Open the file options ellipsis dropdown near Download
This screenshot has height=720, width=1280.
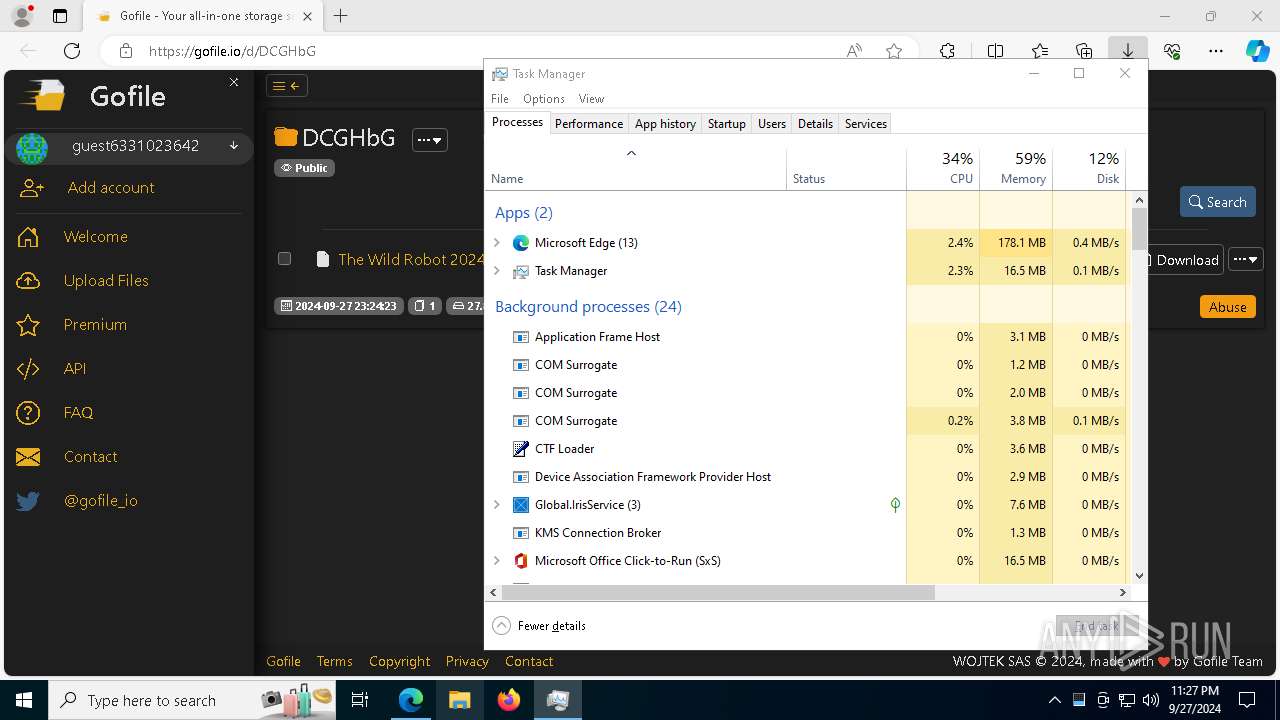coord(1245,259)
